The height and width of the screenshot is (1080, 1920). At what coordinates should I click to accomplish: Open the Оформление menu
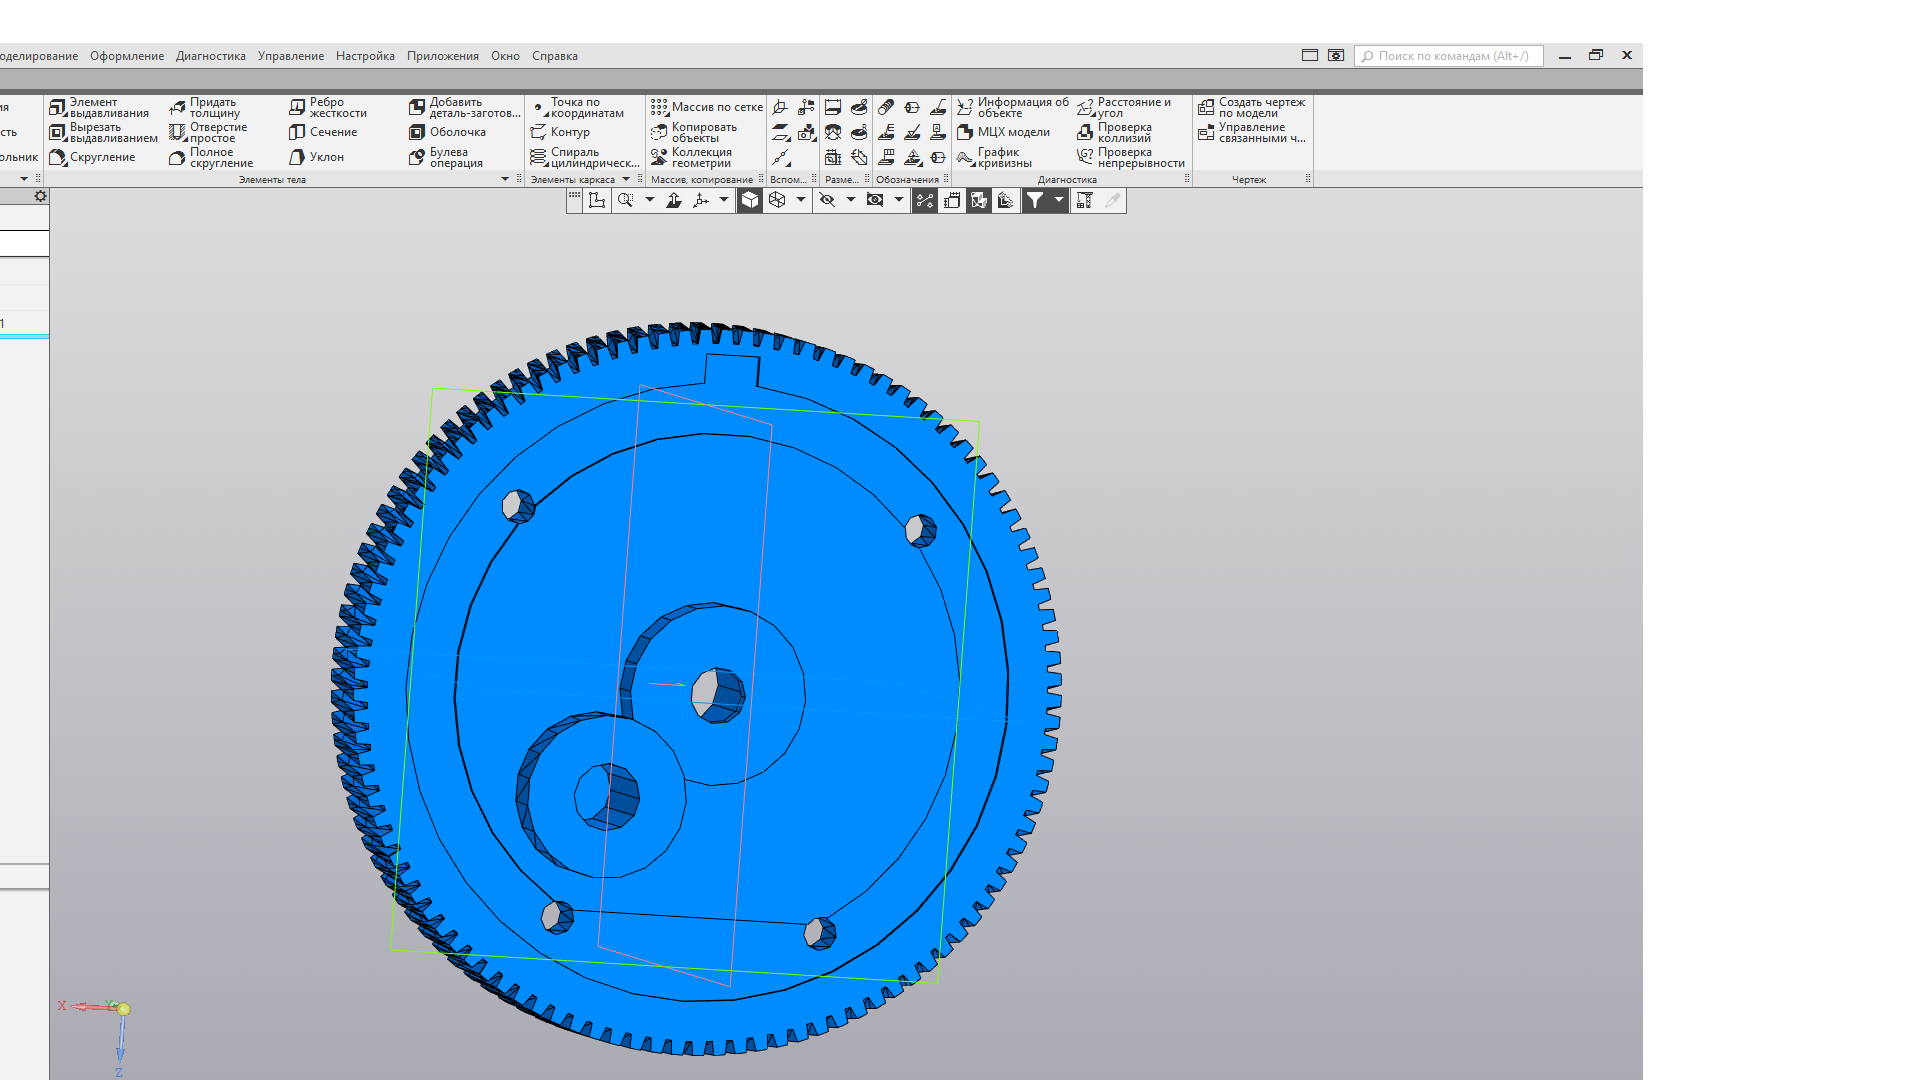click(127, 56)
